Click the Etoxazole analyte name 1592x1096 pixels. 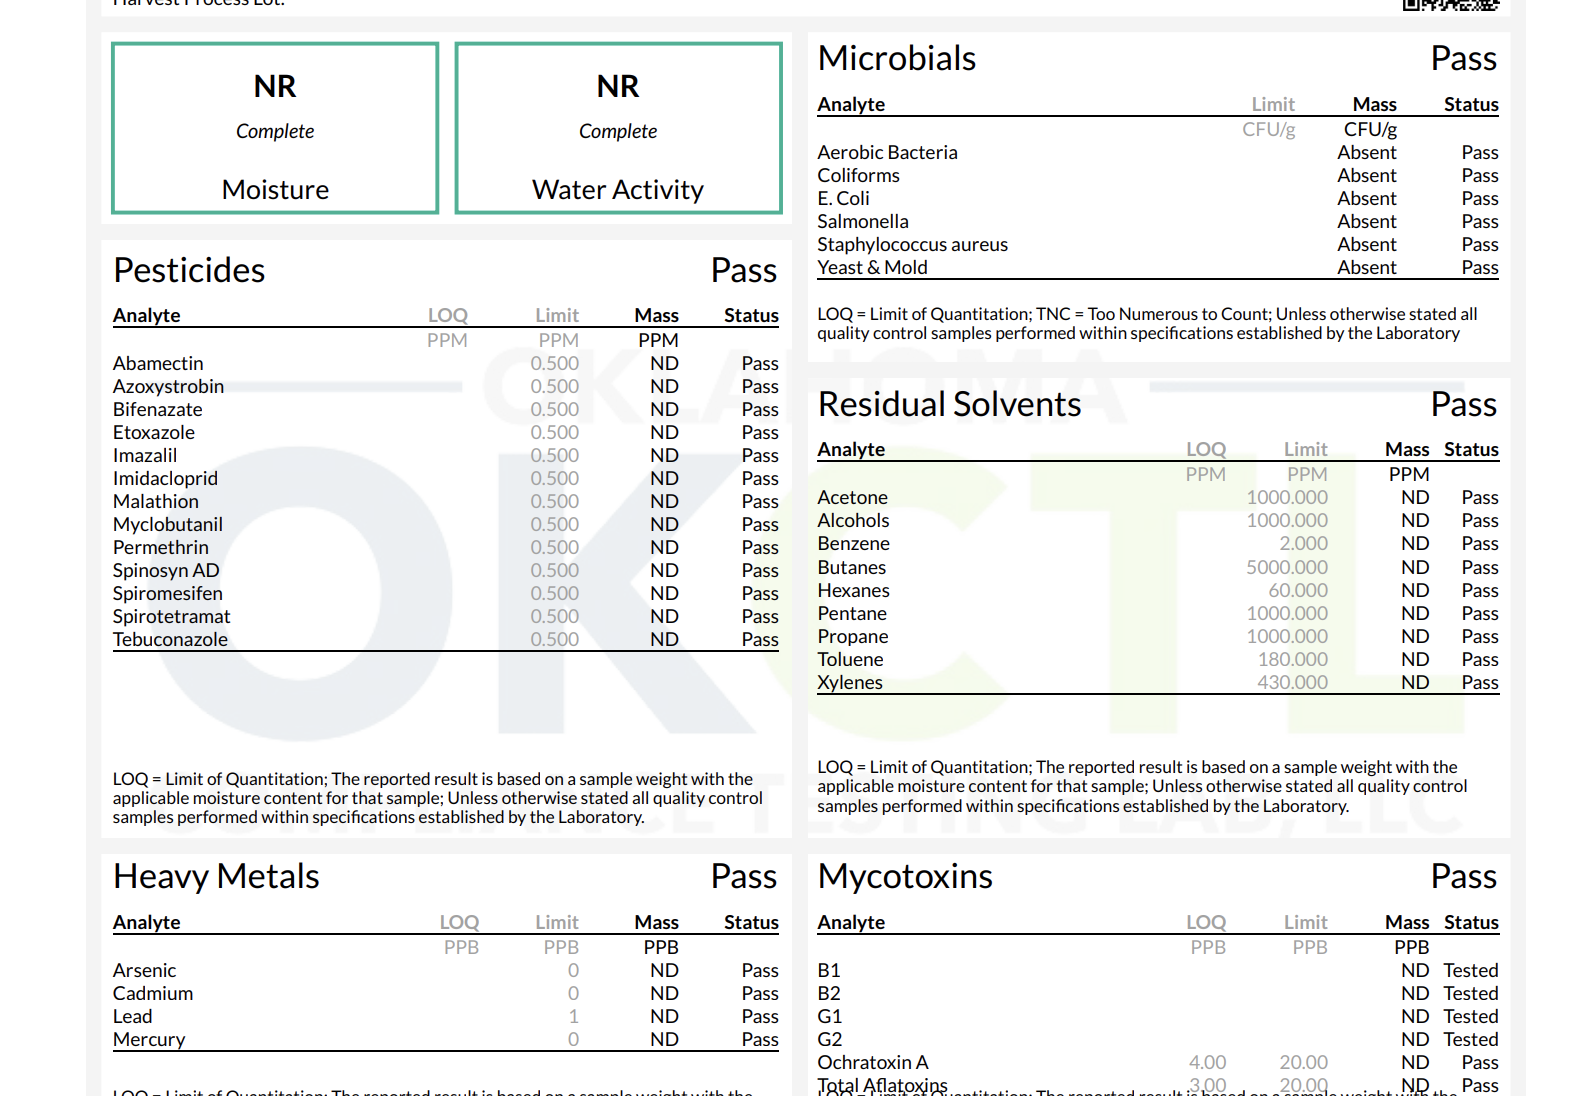pos(153,432)
